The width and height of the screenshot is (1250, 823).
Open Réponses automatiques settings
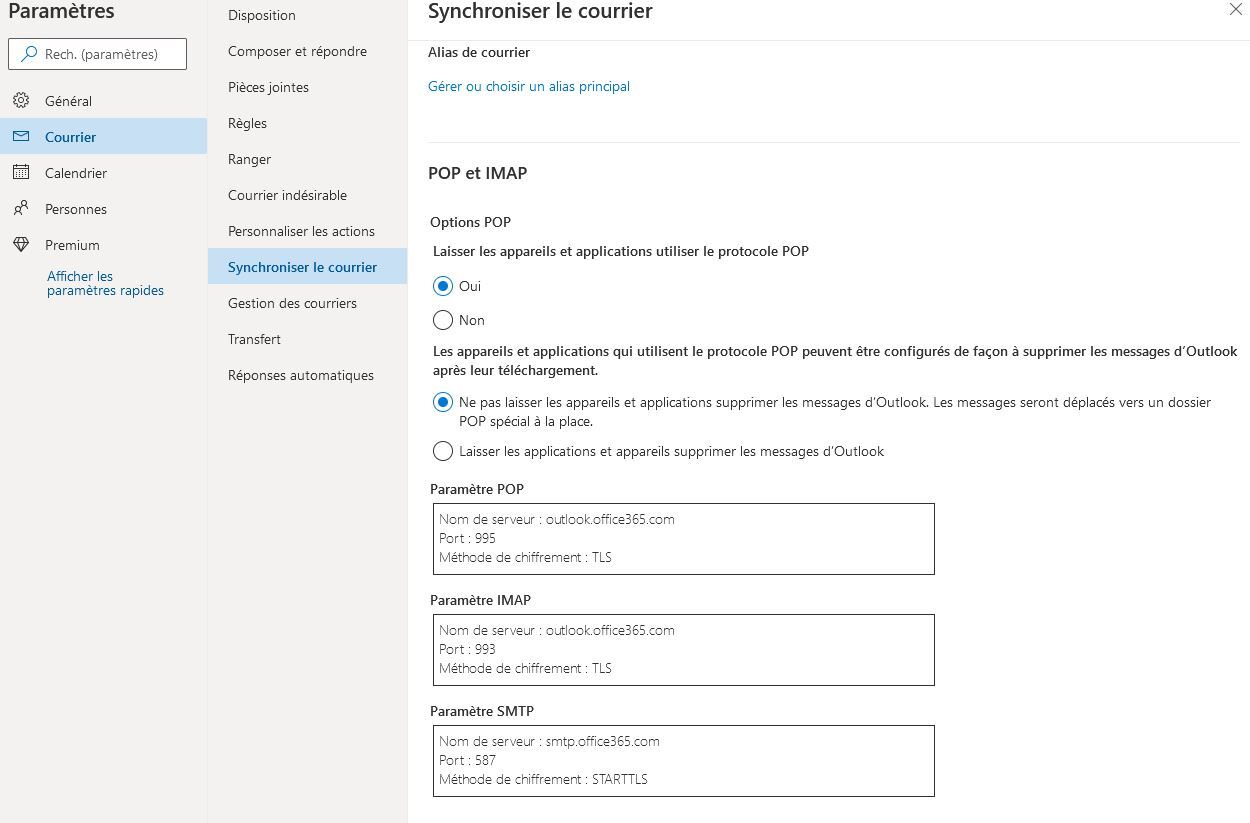[300, 375]
